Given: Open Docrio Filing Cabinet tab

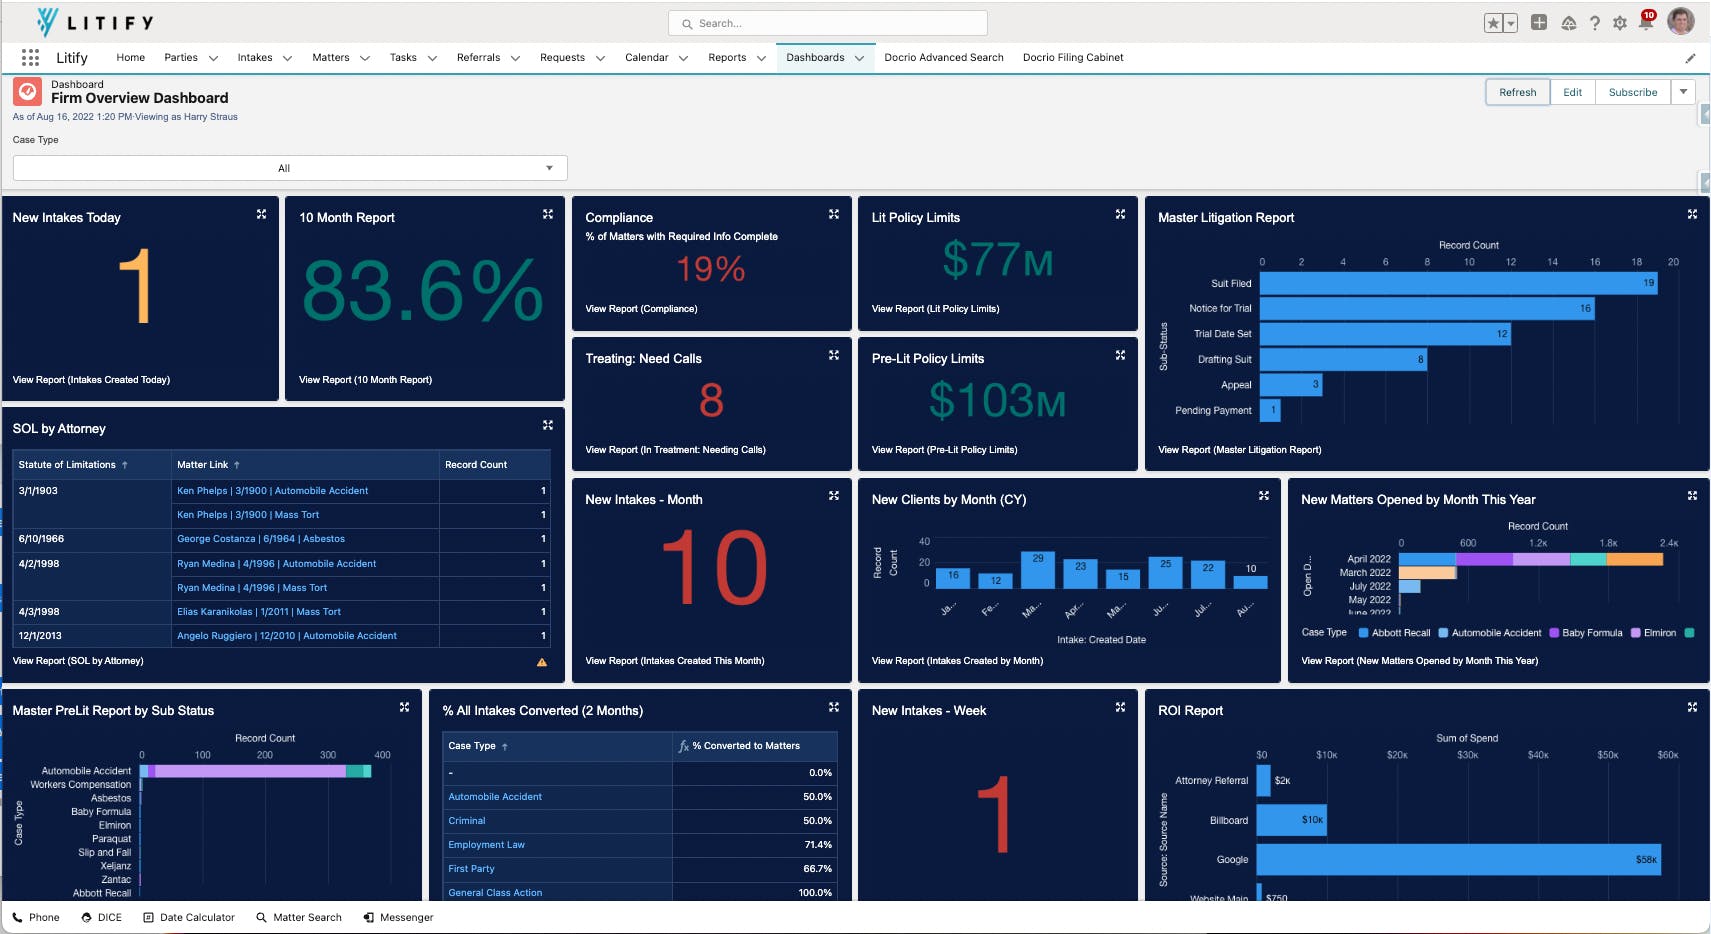Looking at the screenshot, I should [1073, 58].
